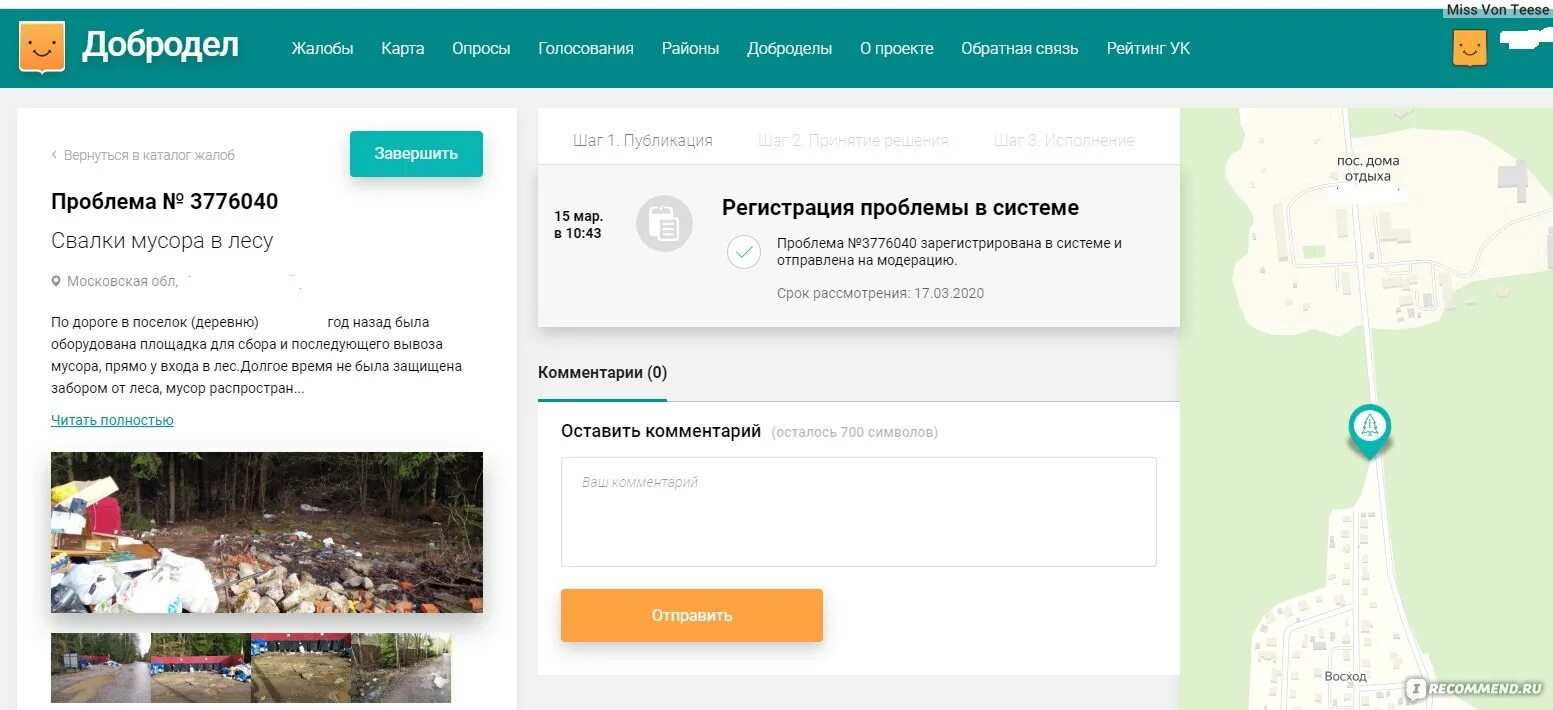Expand text via Читать полностью link
This screenshot has width=1553, height=710.
point(112,420)
